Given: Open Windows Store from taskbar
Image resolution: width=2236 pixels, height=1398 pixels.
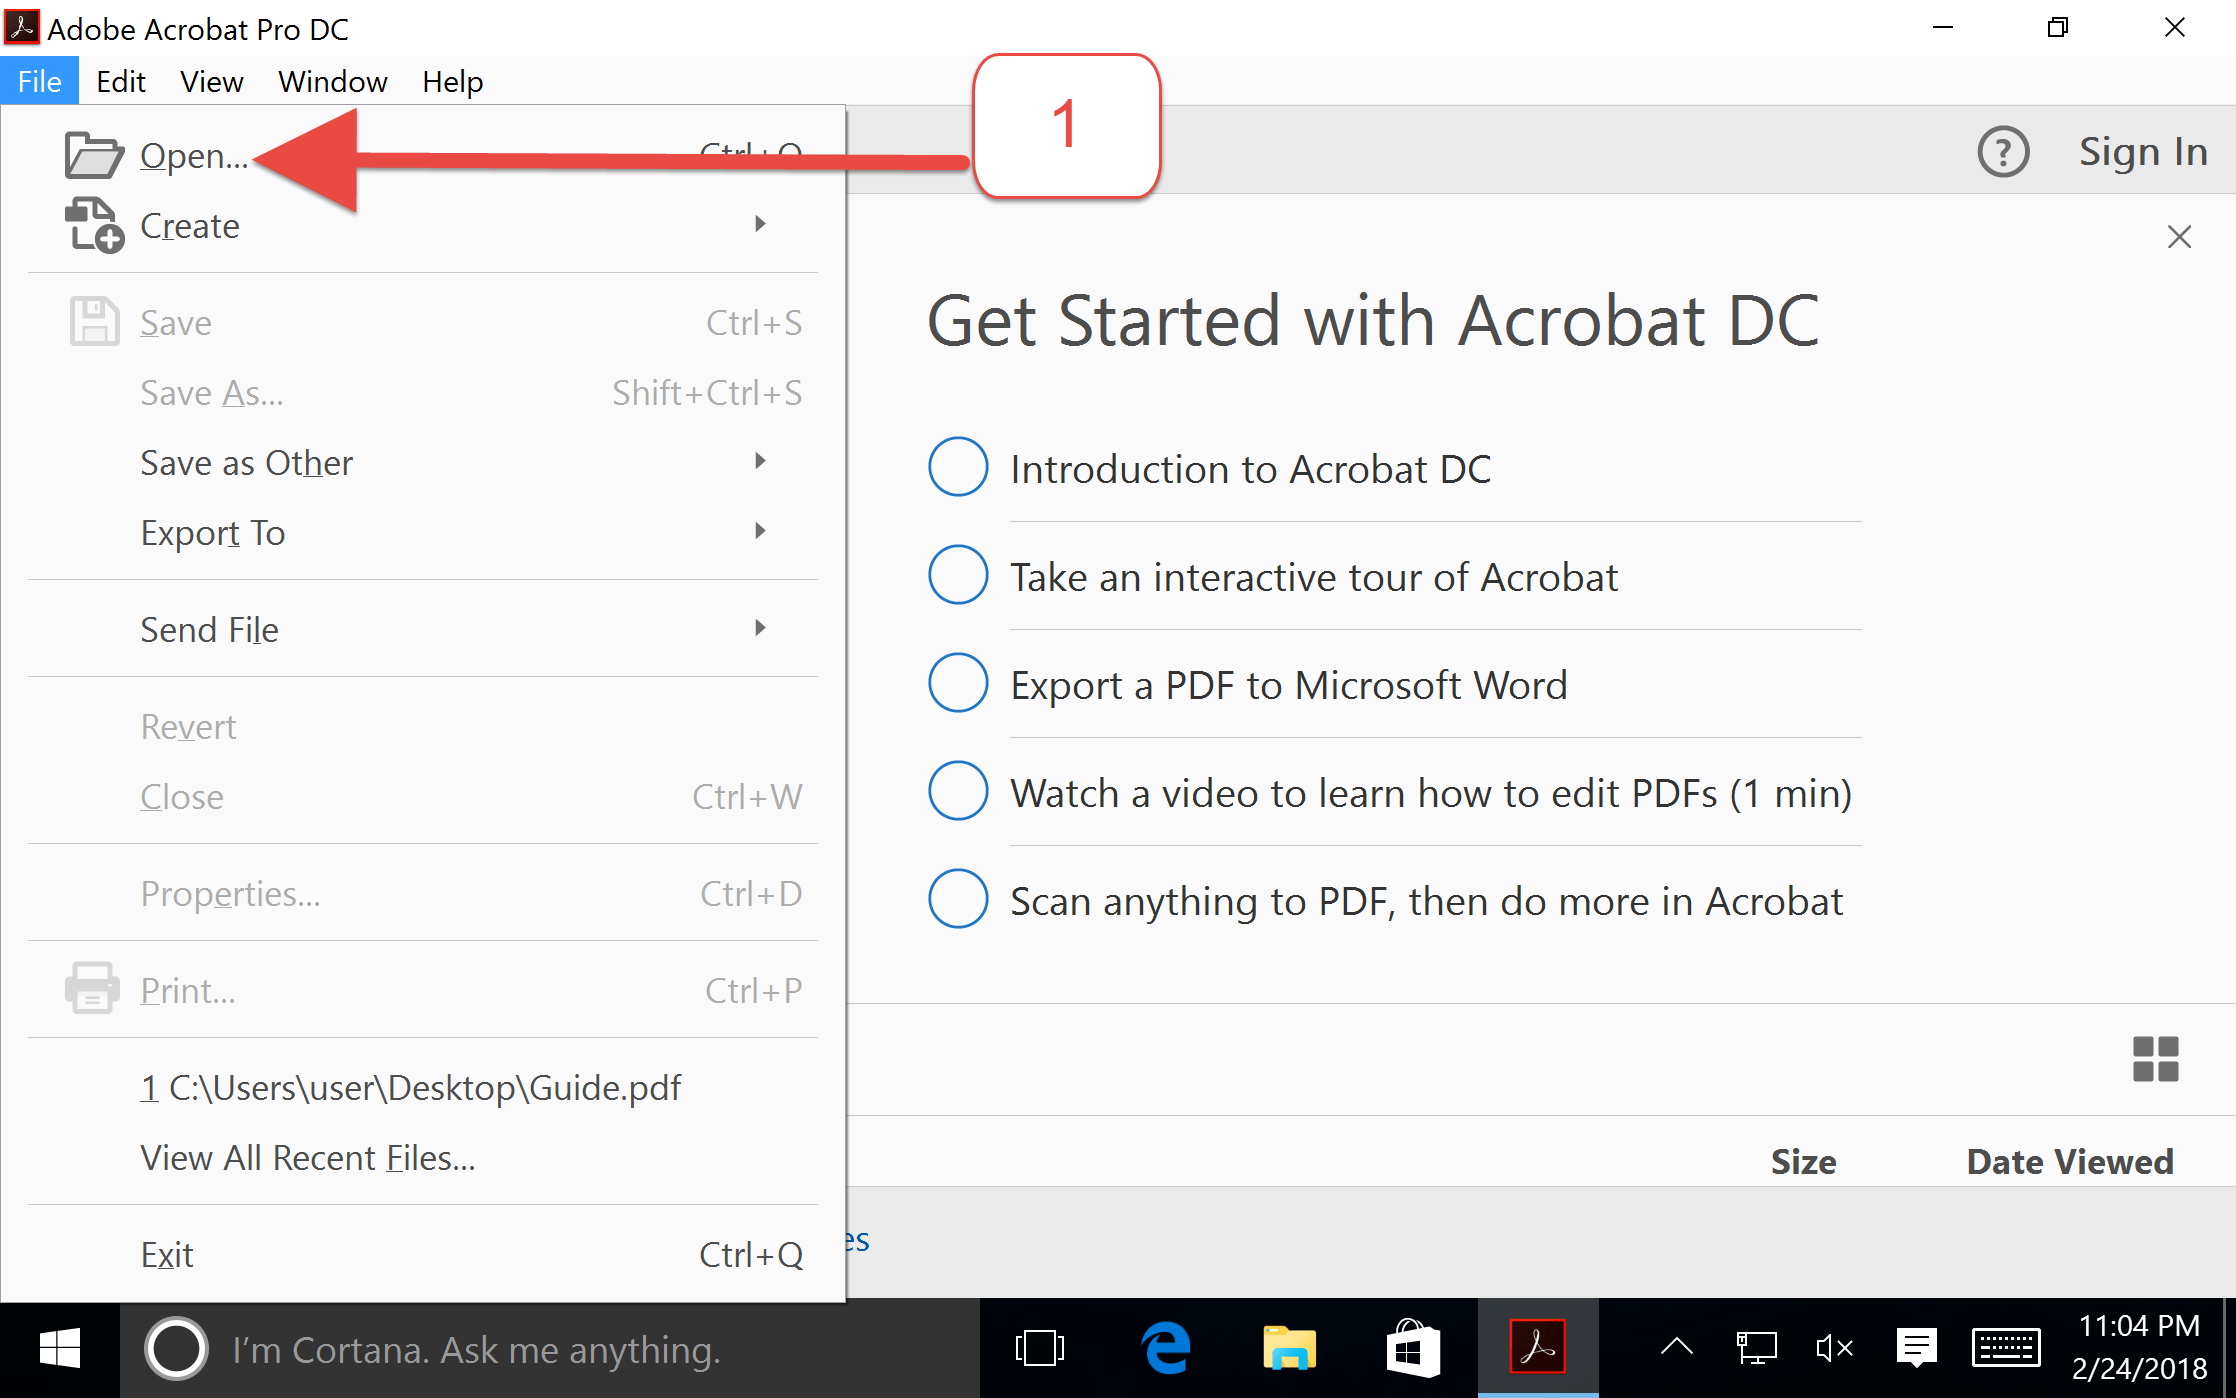Looking at the screenshot, I should (1412, 1348).
